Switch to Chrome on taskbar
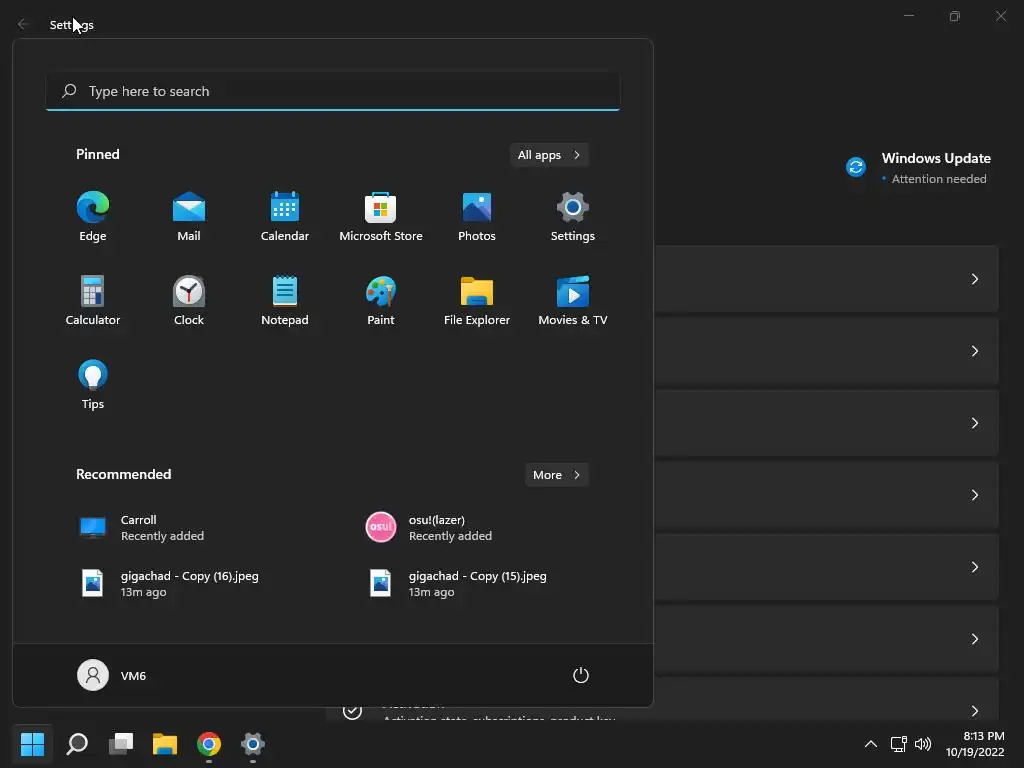Screen dimensions: 1024x768 [209, 743]
